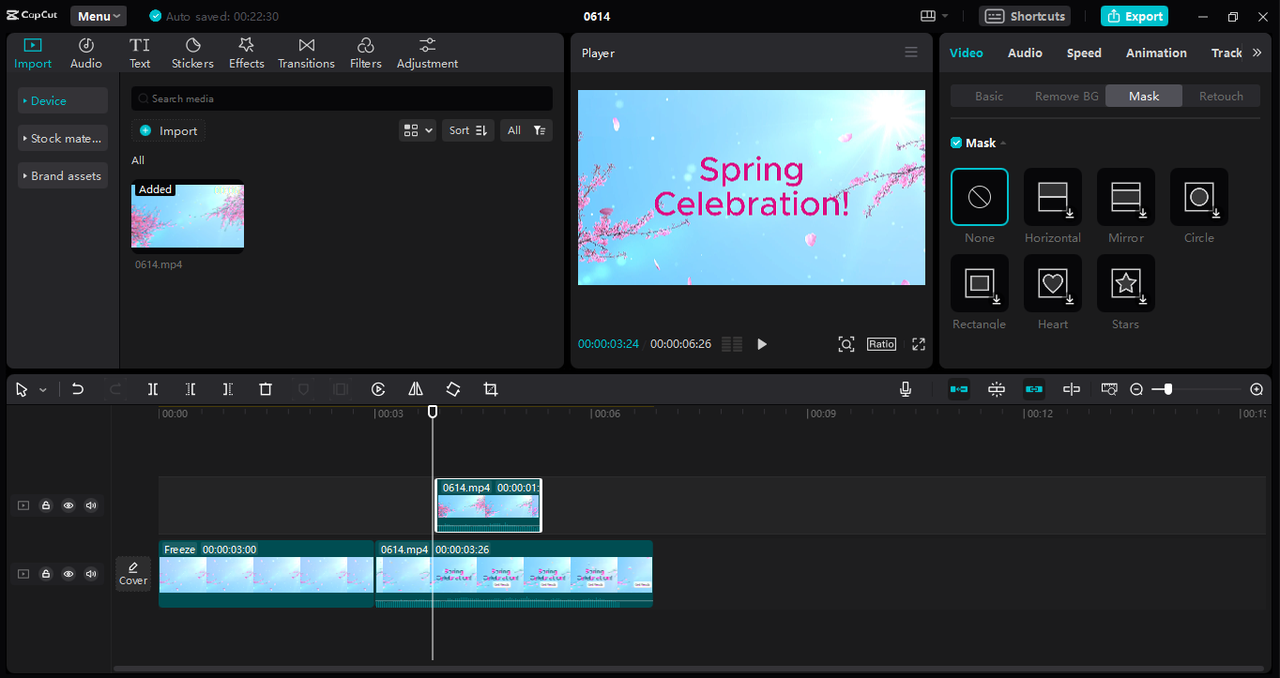Image resolution: width=1280 pixels, height=678 pixels.
Task: Select the Heart mask shape
Action: coord(1052,283)
